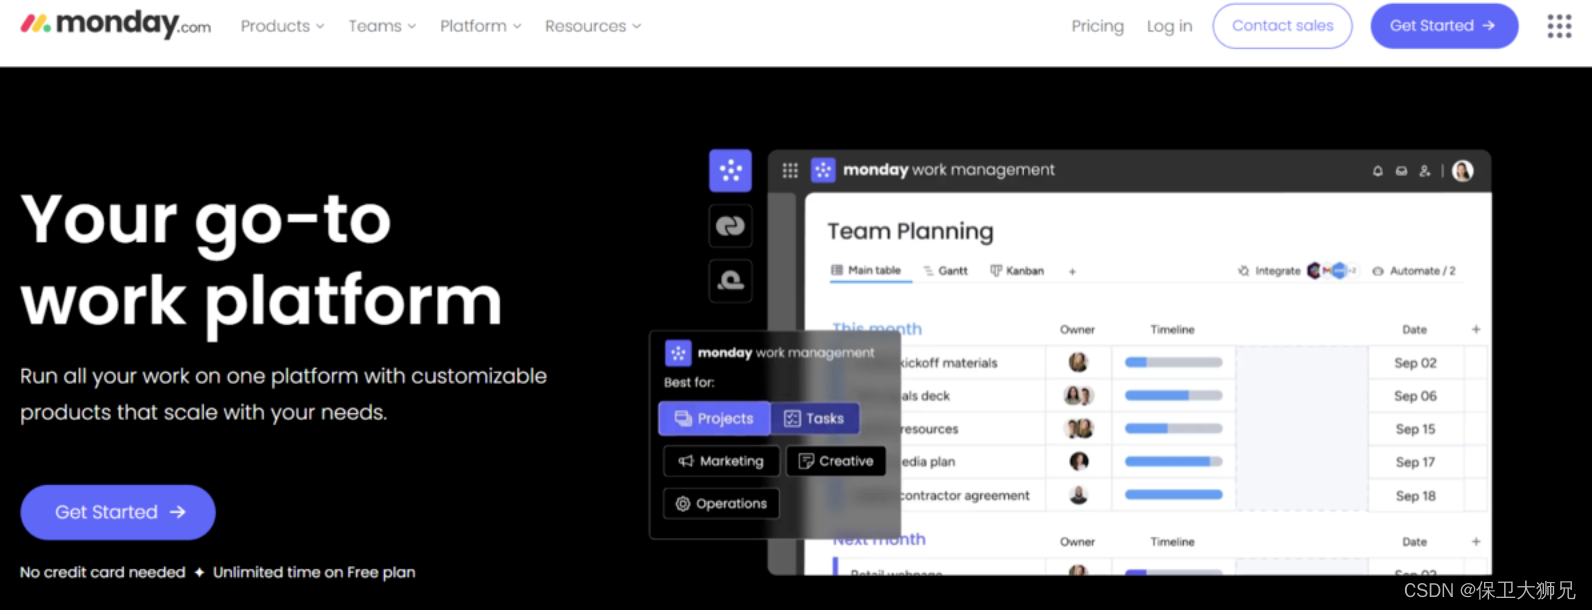Image resolution: width=1592 pixels, height=610 pixels.
Task: Expand the Products menu
Action: 282,26
